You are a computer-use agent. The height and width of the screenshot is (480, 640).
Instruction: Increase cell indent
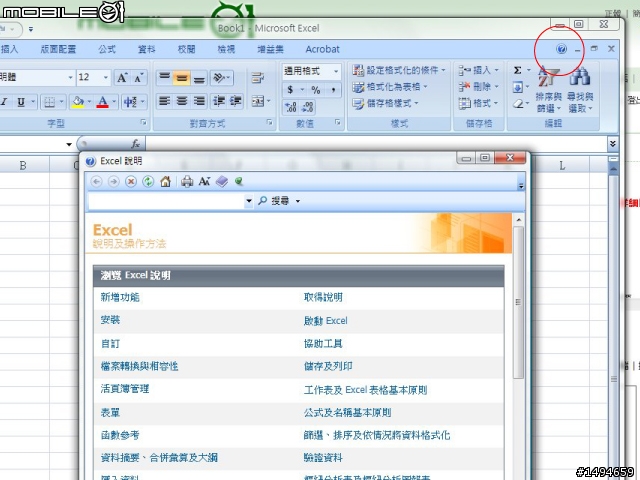click(236, 101)
